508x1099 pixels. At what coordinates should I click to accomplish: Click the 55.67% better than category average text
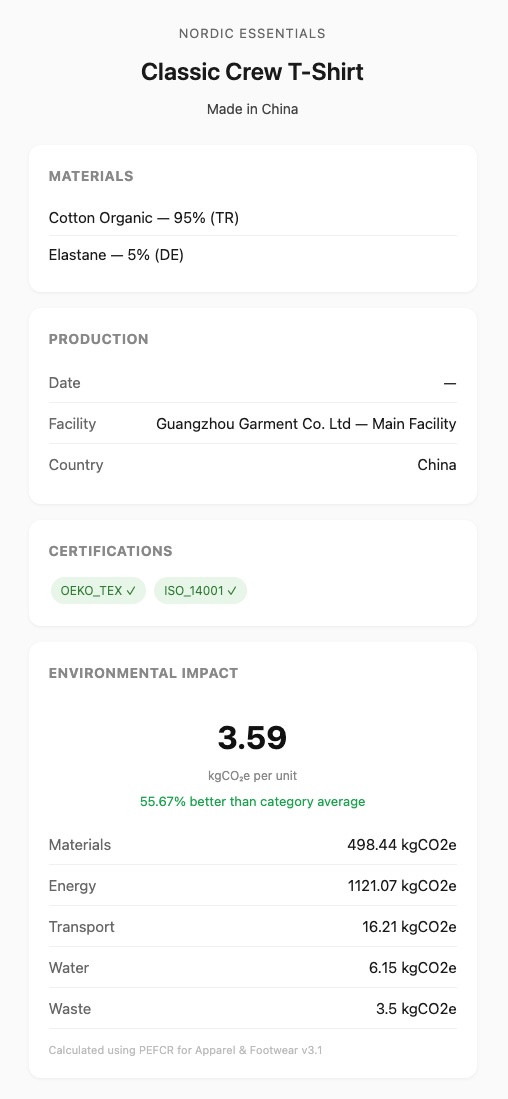tap(252, 801)
